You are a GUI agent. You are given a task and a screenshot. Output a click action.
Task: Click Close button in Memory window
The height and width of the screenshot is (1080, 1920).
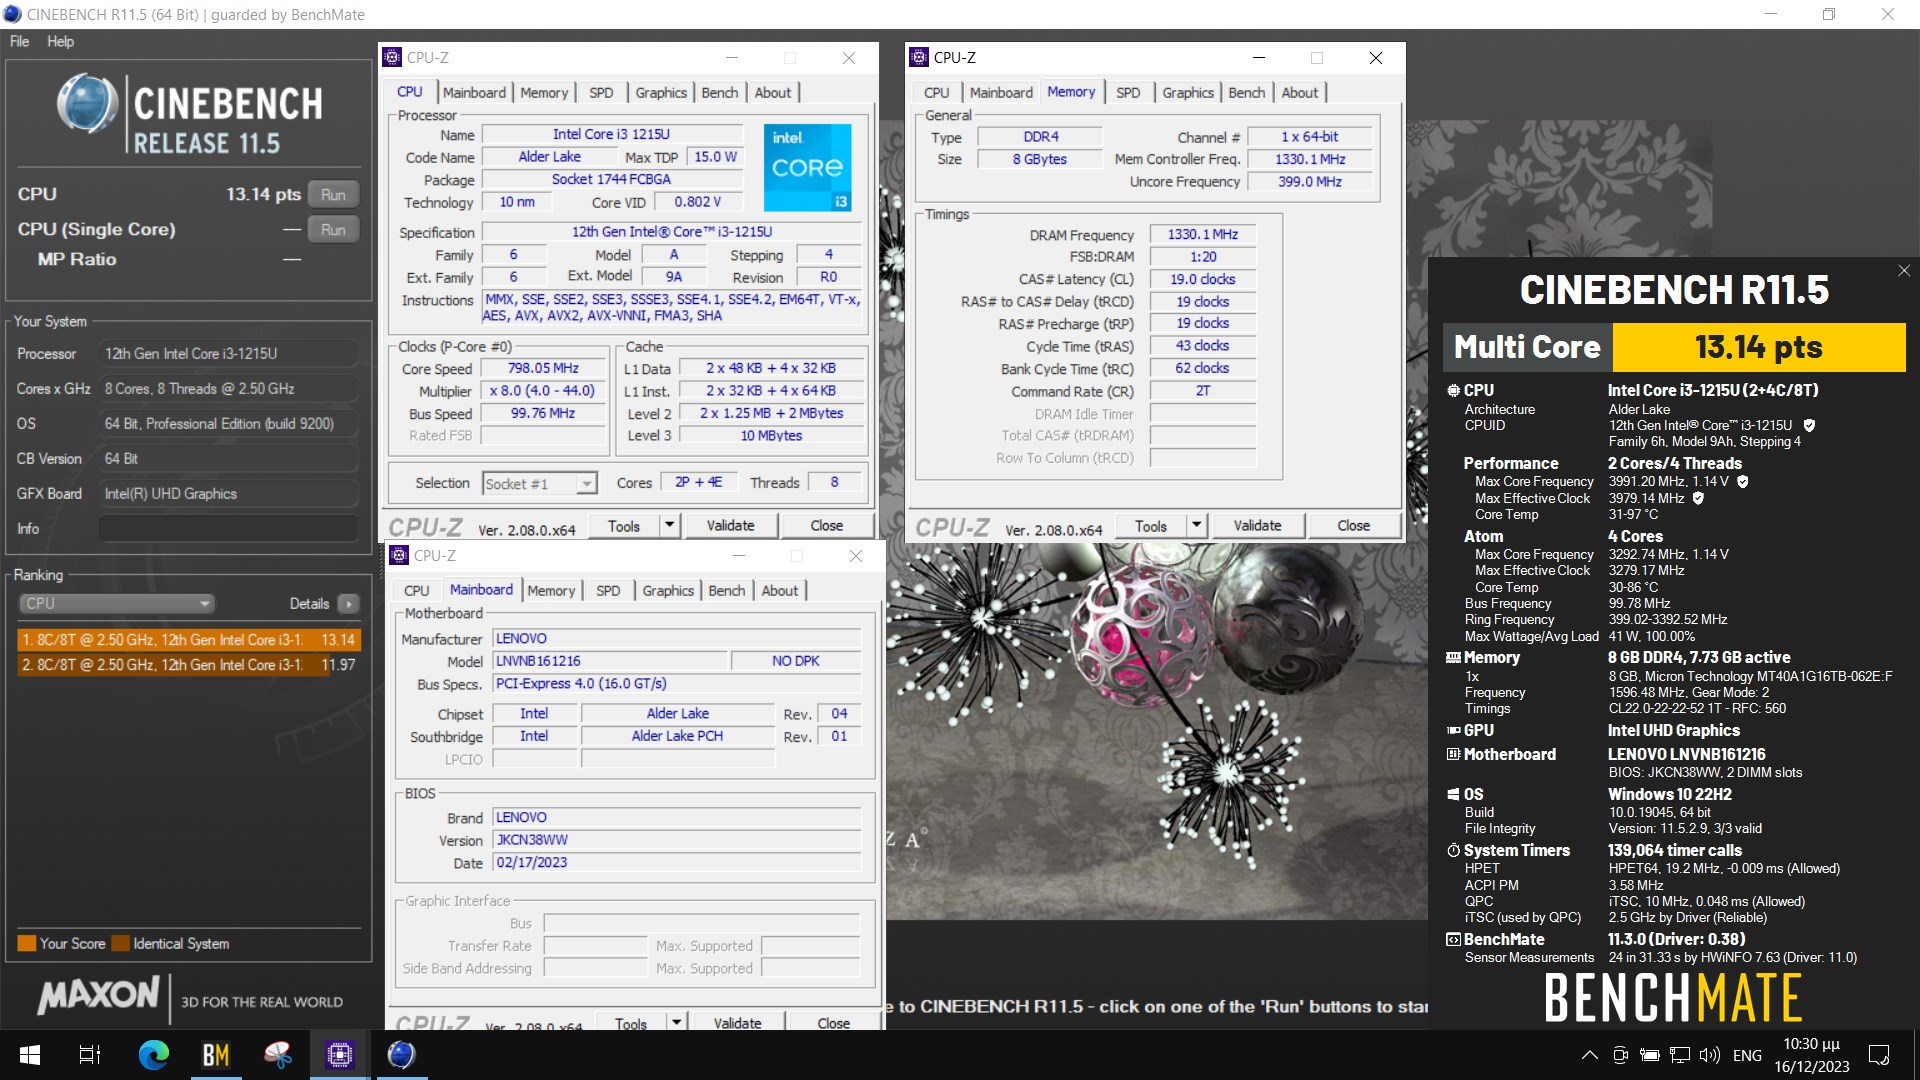tap(1353, 526)
